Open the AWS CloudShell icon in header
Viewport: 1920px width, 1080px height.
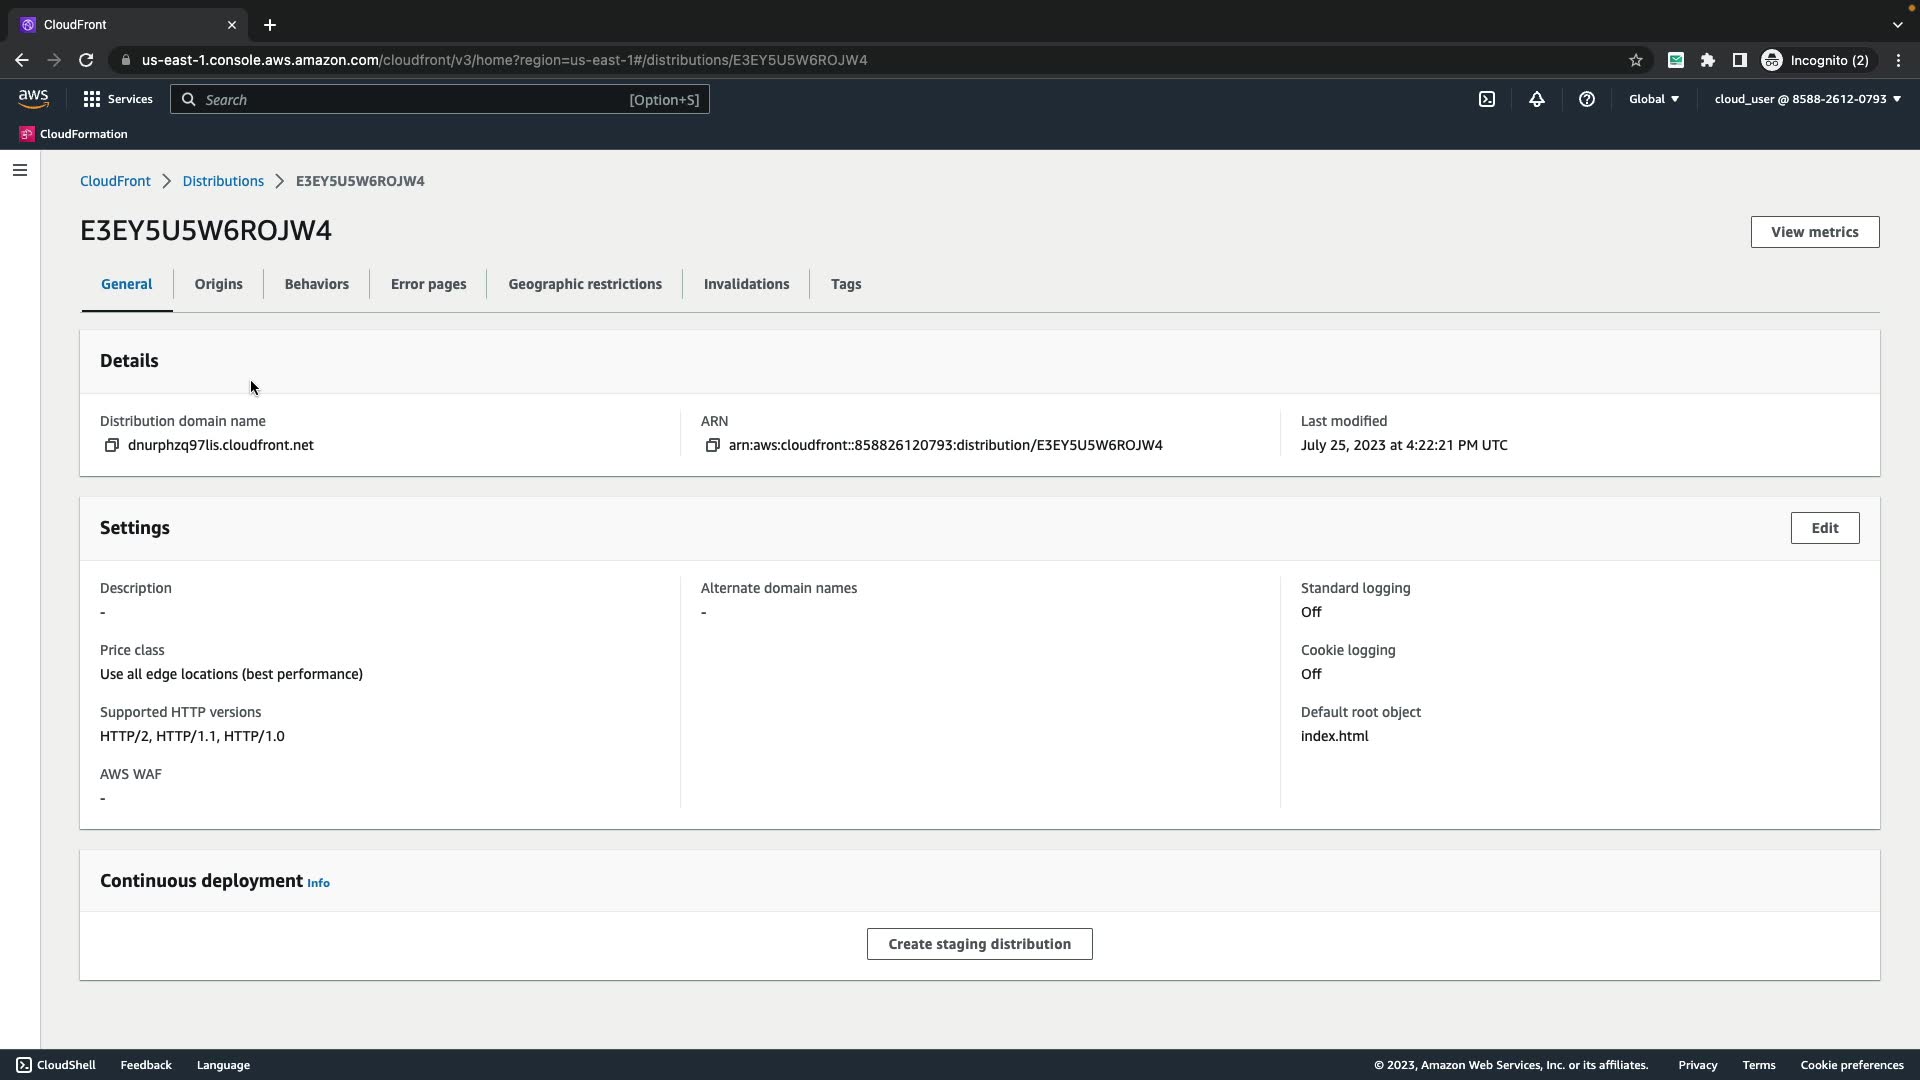click(x=1487, y=99)
